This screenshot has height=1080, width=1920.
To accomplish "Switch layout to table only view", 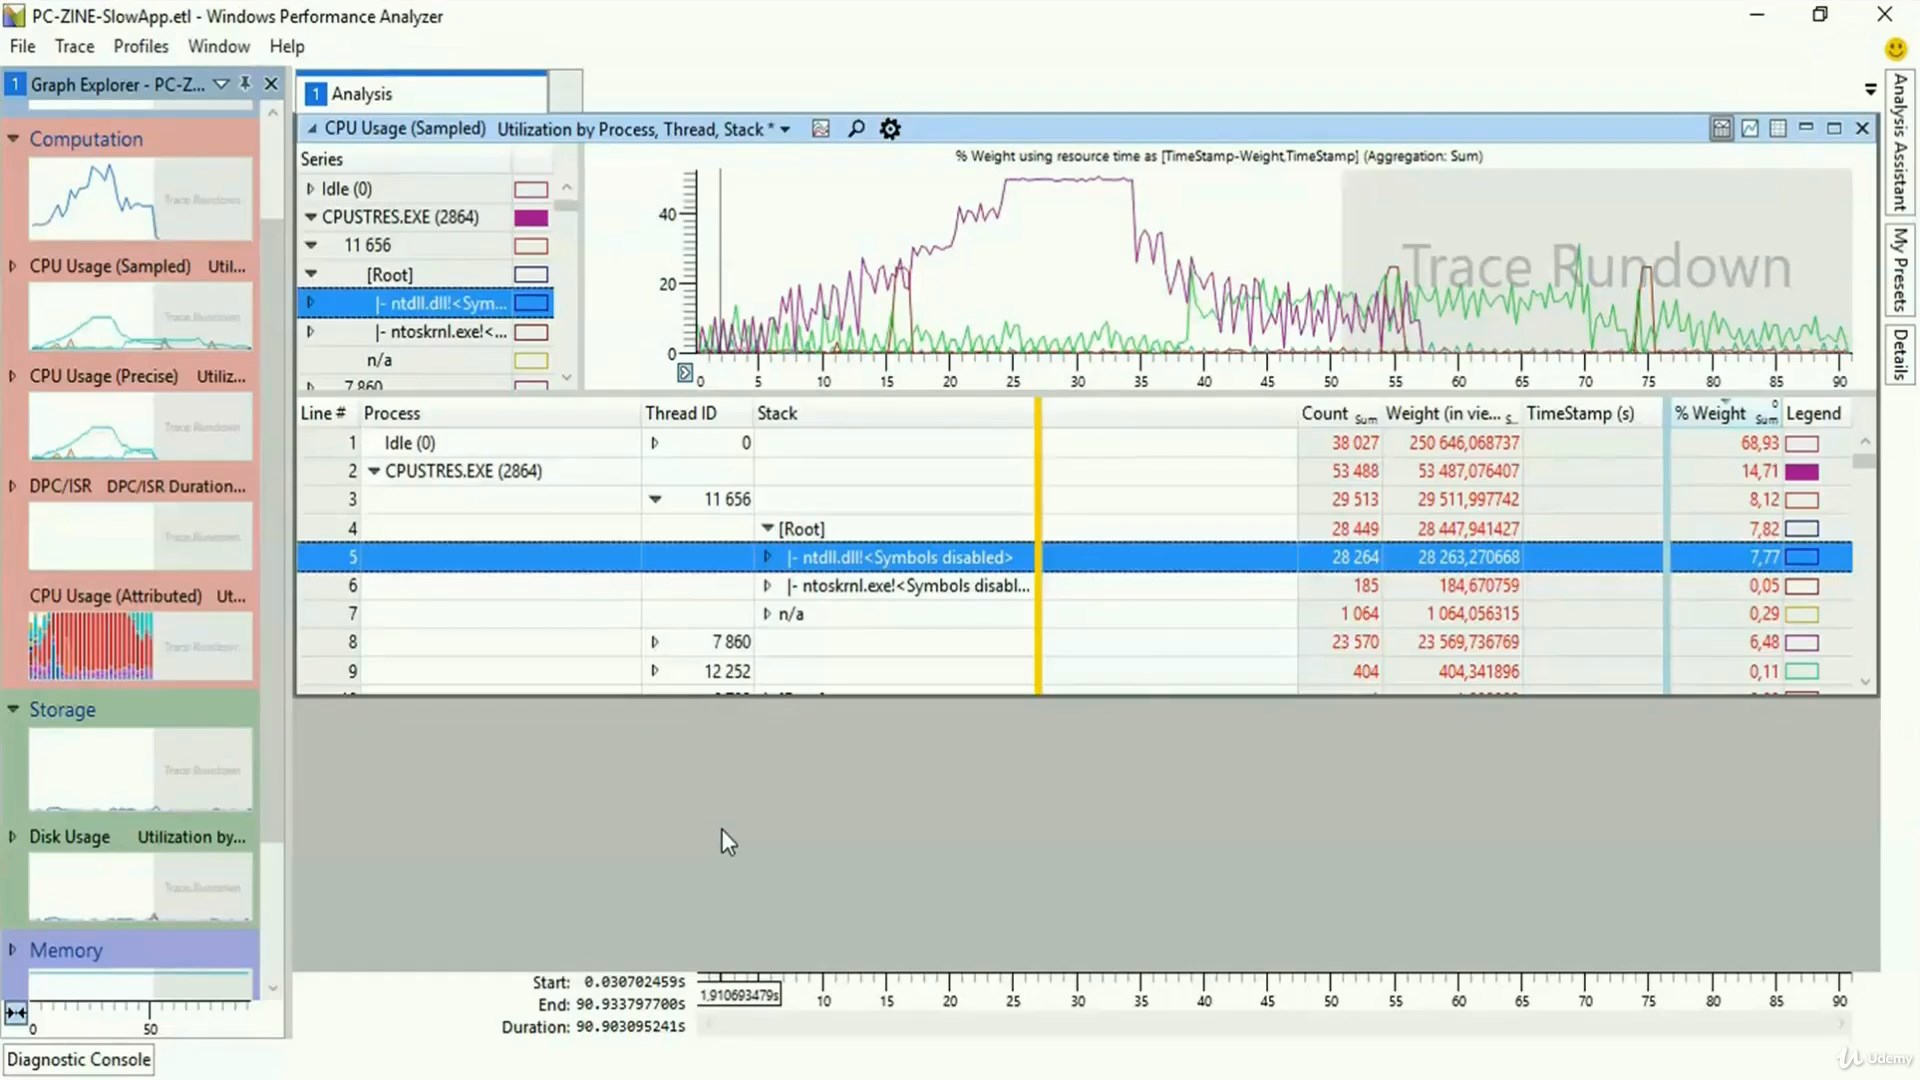I will click(1778, 129).
